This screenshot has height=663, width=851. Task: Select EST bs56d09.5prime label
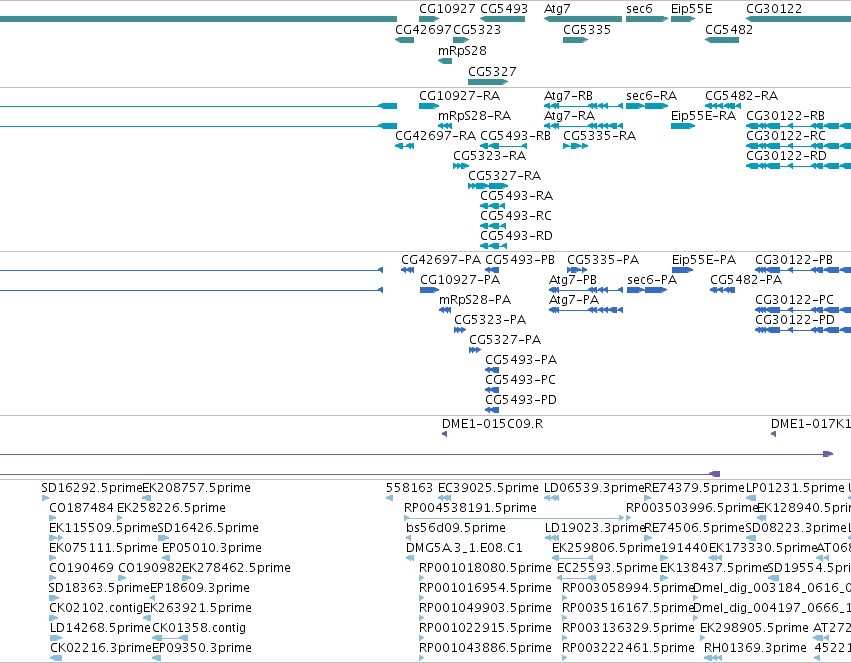pos(455,528)
